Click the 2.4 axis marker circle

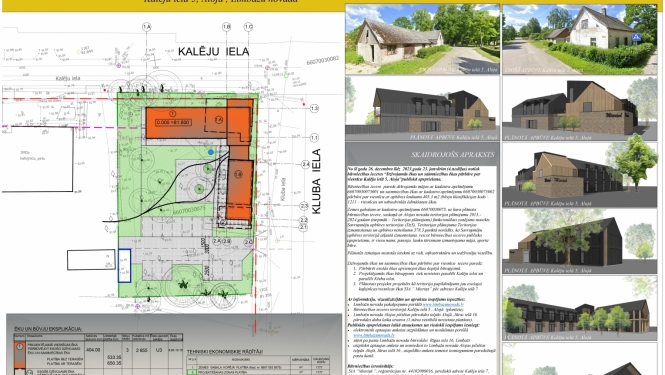click(305, 164)
